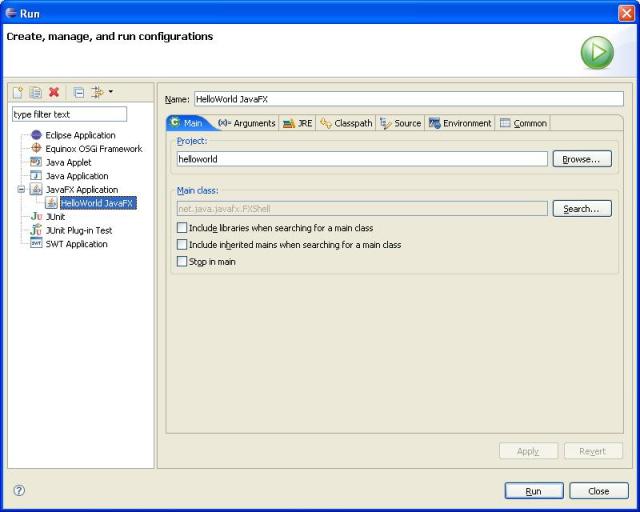Click the Run button at bottom
The height and width of the screenshot is (512, 640).
coord(534,491)
